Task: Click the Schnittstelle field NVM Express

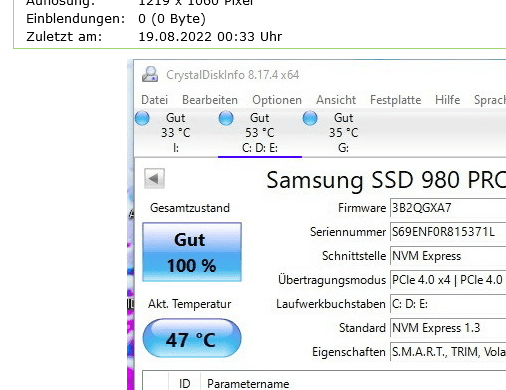Action: (x=448, y=256)
